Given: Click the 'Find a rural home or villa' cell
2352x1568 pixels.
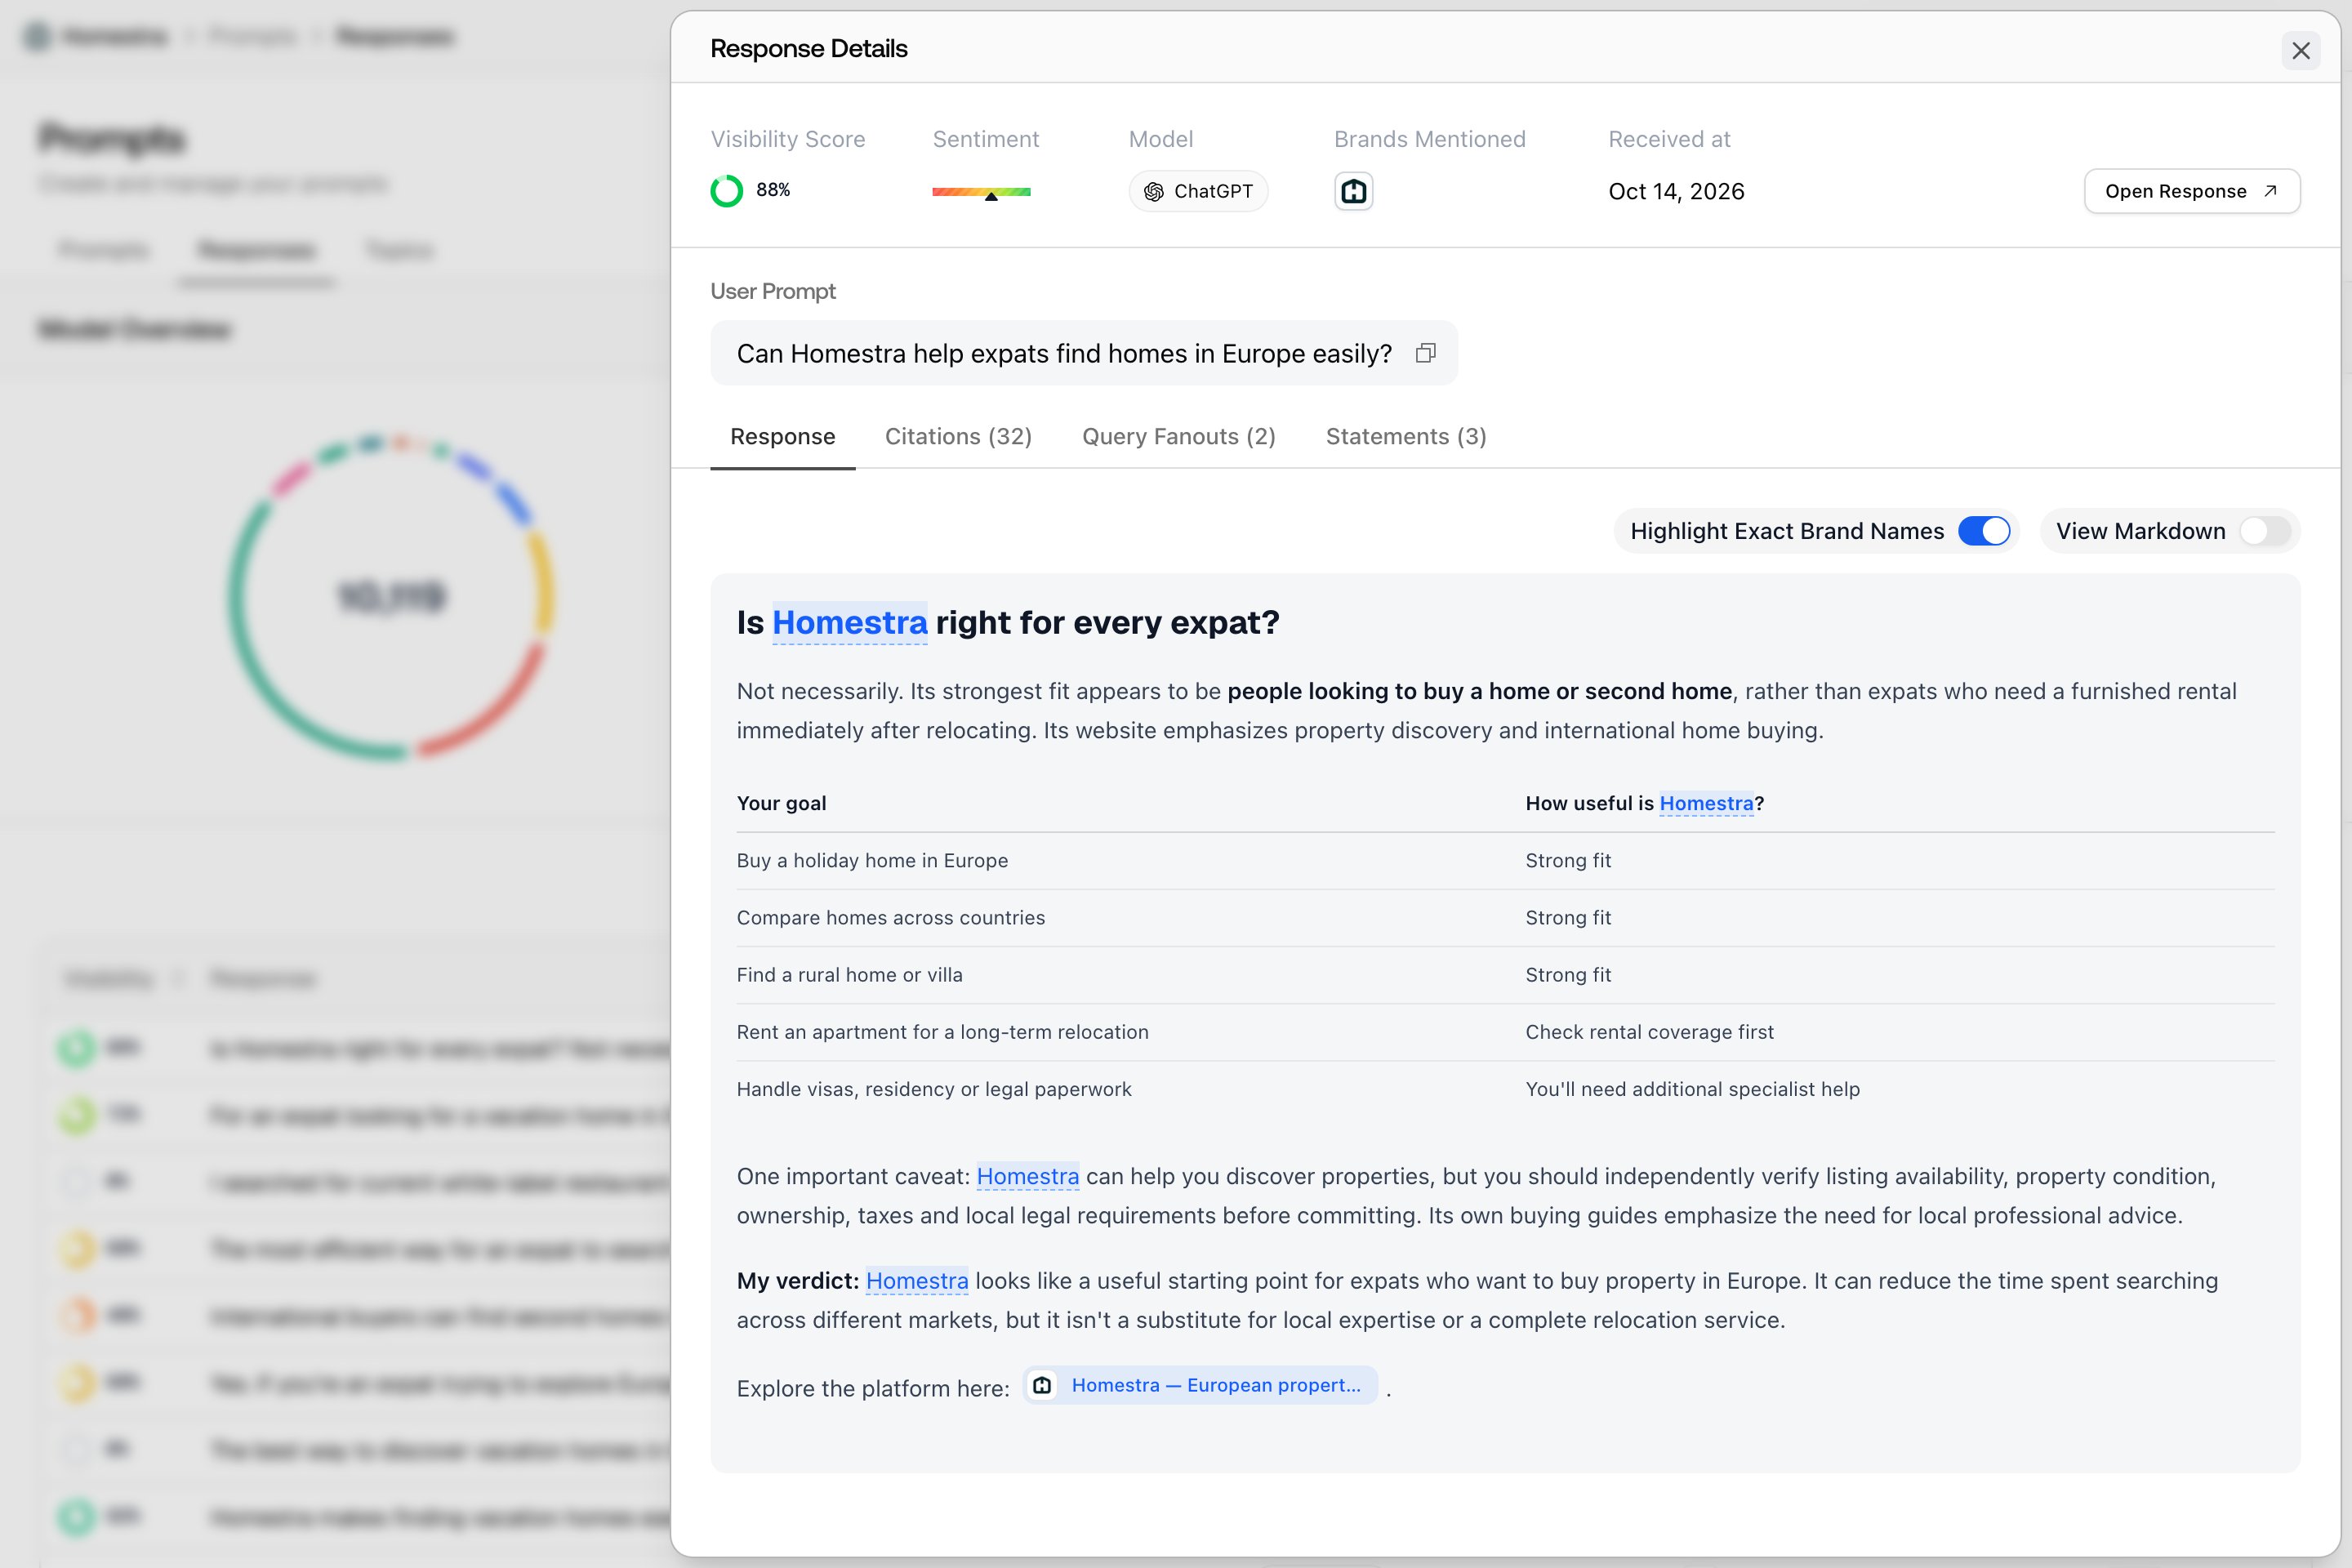Looking at the screenshot, I should pos(849,975).
